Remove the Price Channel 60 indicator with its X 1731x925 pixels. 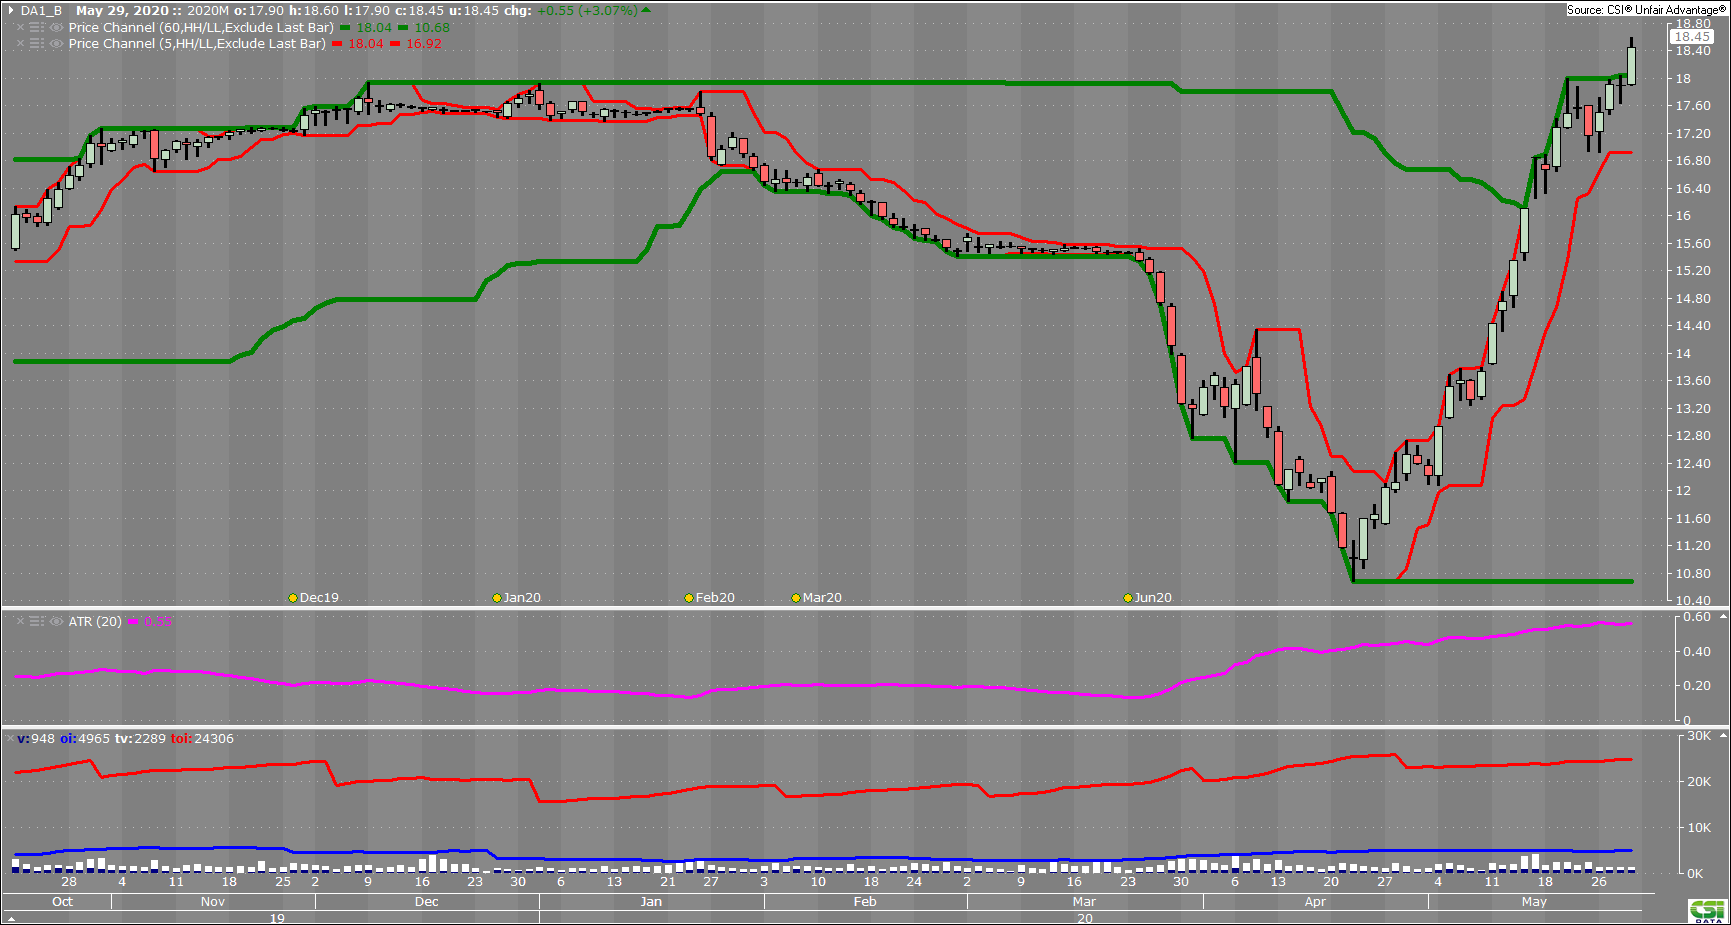(20, 28)
